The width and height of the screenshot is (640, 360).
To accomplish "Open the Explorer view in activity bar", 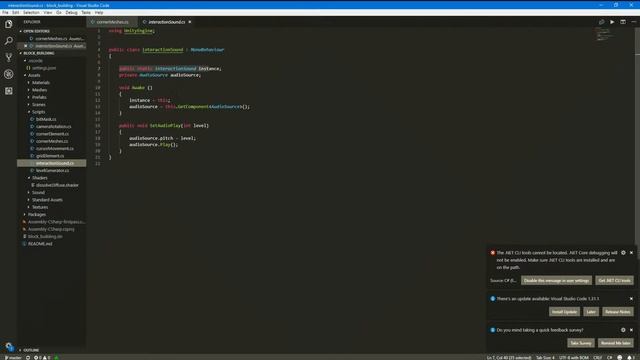I will (9, 24).
